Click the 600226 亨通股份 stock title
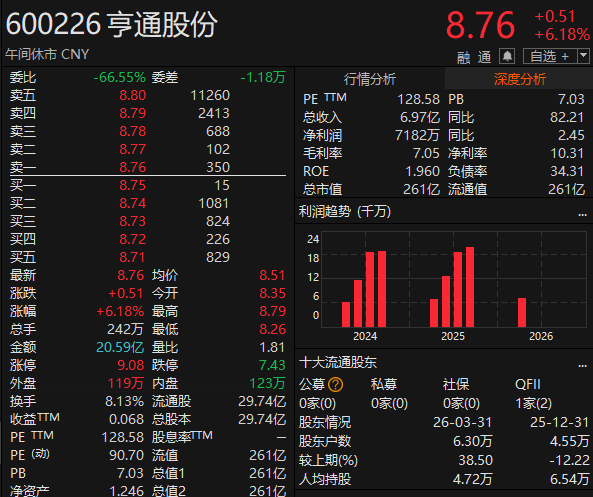This screenshot has height=497, width=593. point(112,25)
